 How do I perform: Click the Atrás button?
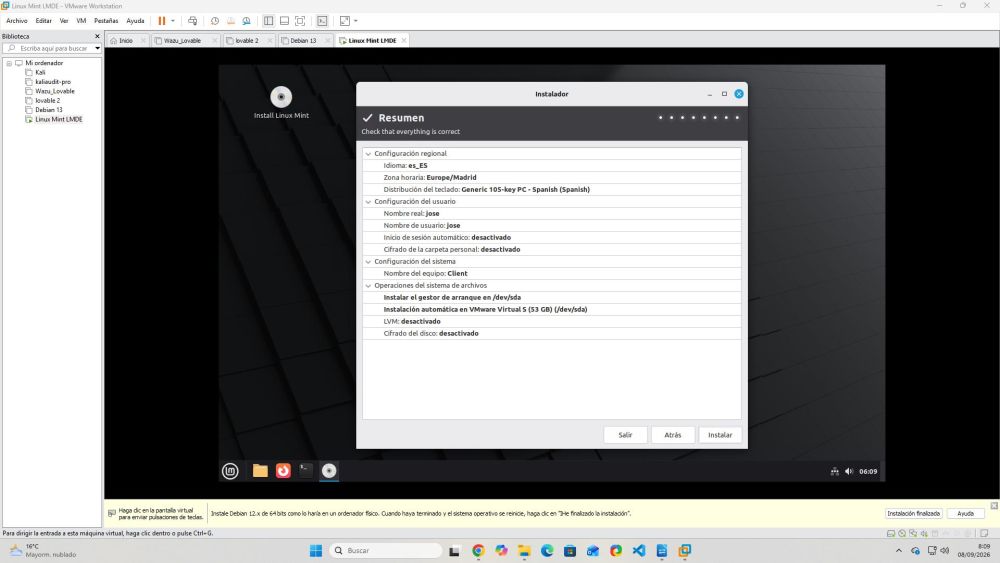coord(673,435)
